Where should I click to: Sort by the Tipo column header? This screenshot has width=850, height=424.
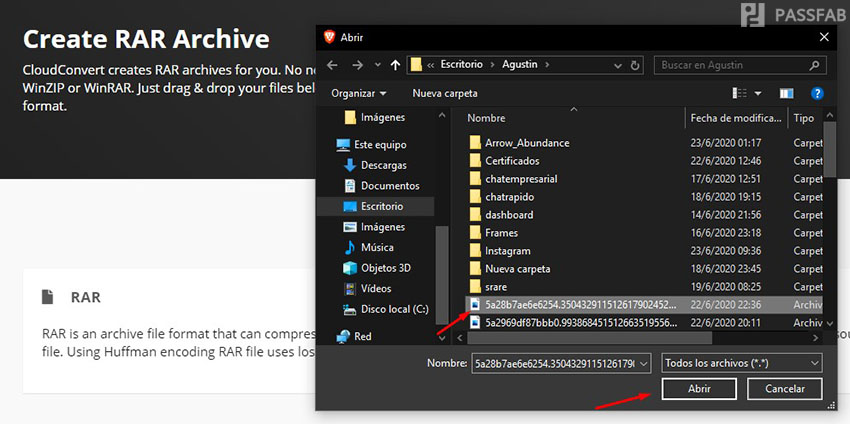point(804,118)
